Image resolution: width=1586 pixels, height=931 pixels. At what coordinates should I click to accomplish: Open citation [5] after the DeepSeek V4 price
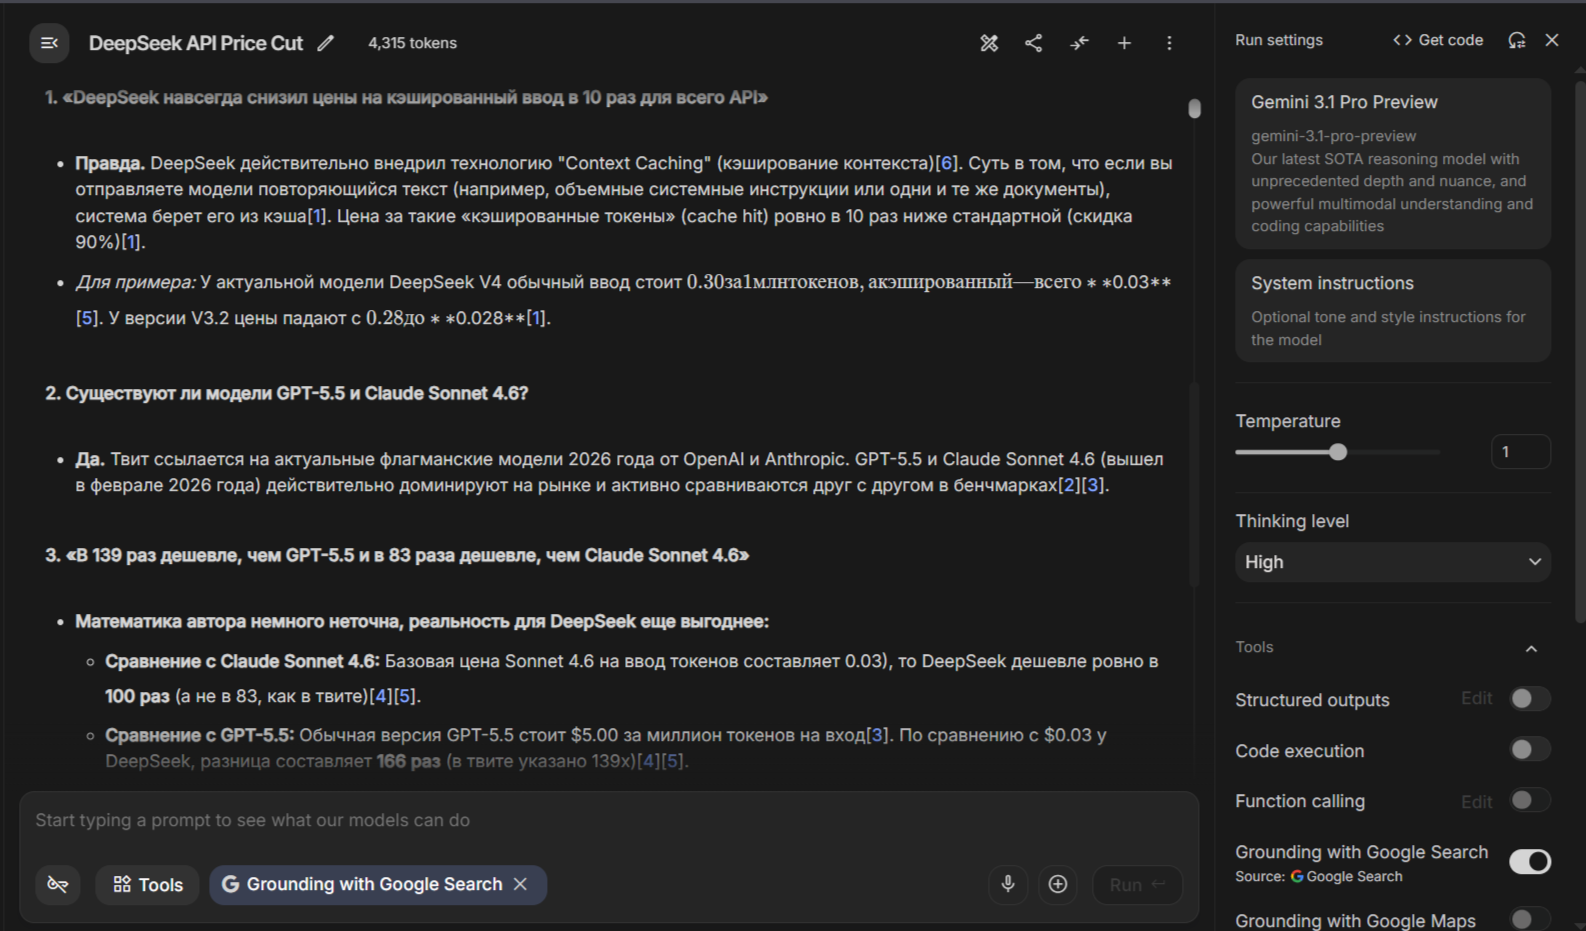[87, 318]
